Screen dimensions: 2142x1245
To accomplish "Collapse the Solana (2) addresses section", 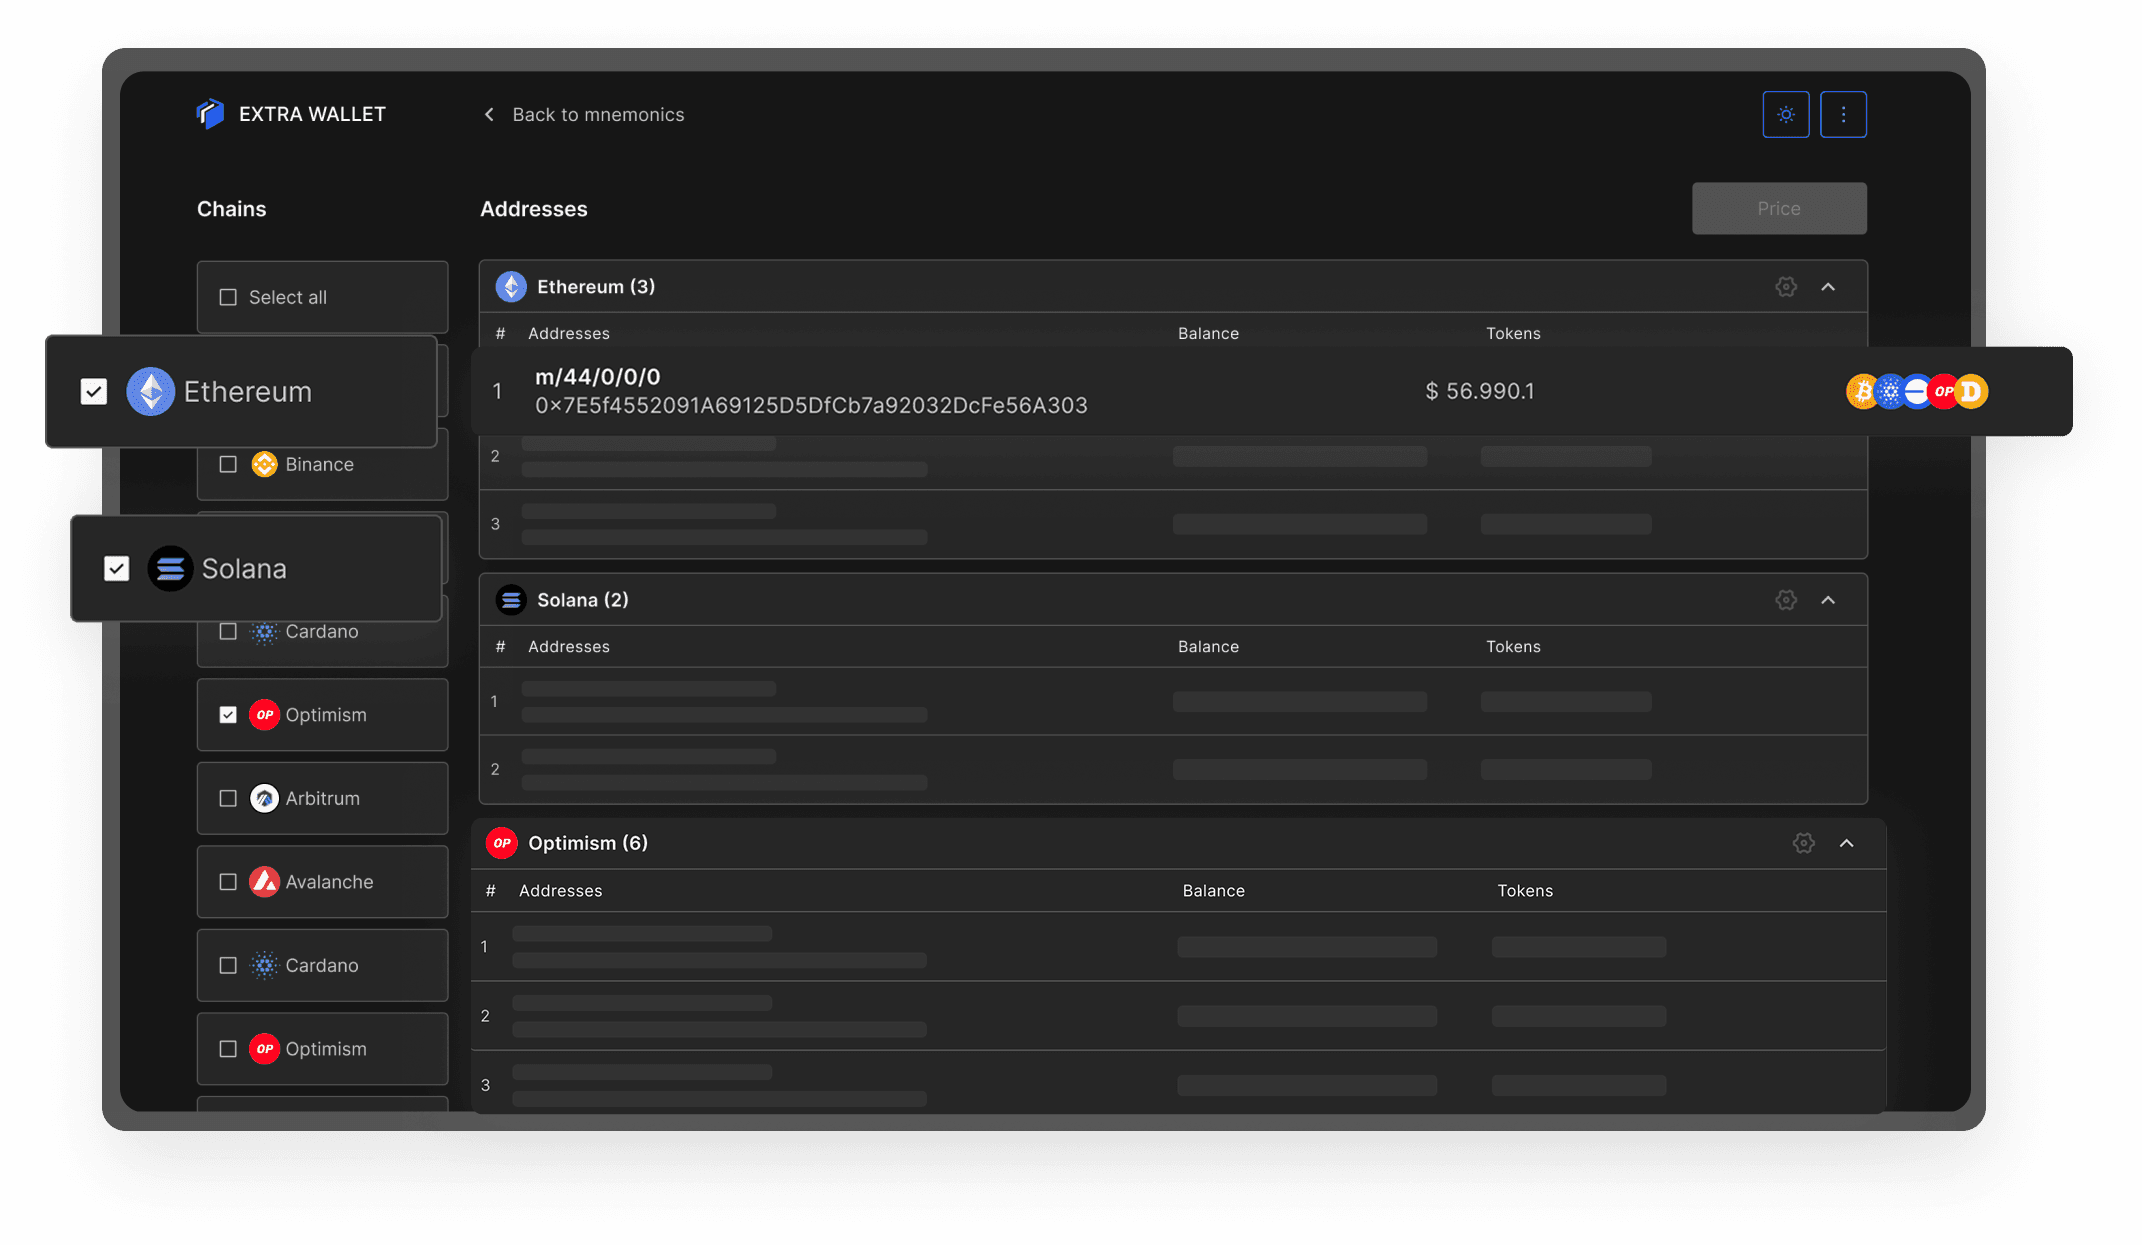I will (1828, 600).
